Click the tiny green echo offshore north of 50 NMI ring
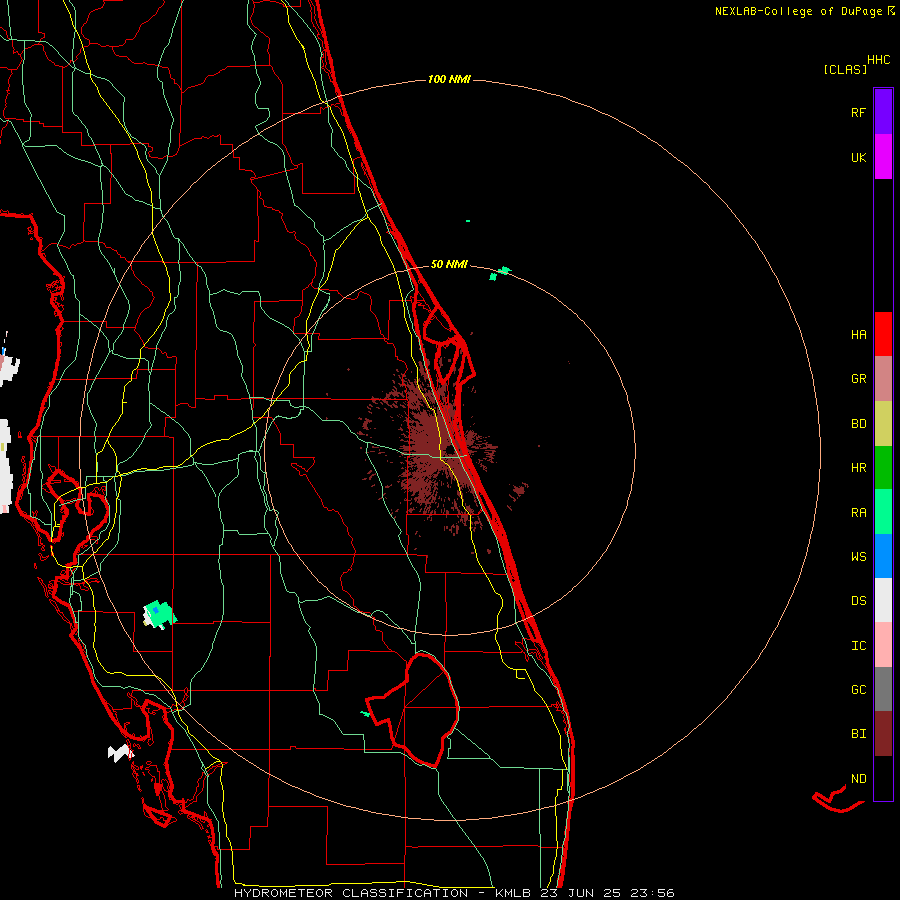Viewport: 900px width, 900px height. 468,221
